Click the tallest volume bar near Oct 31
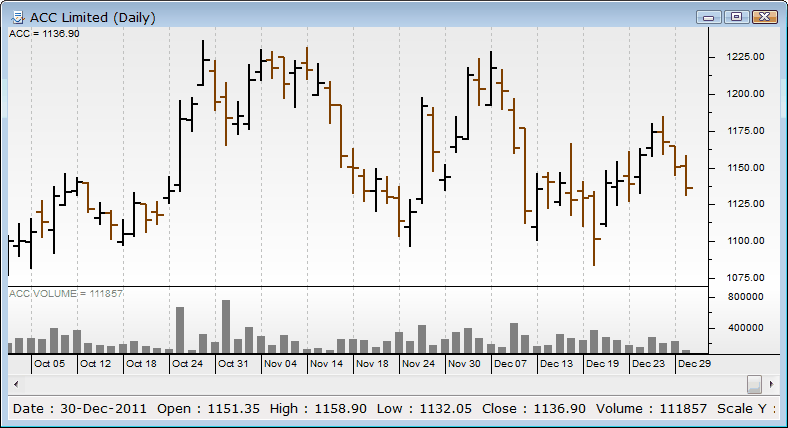This screenshot has width=788, height=428. 226,326
